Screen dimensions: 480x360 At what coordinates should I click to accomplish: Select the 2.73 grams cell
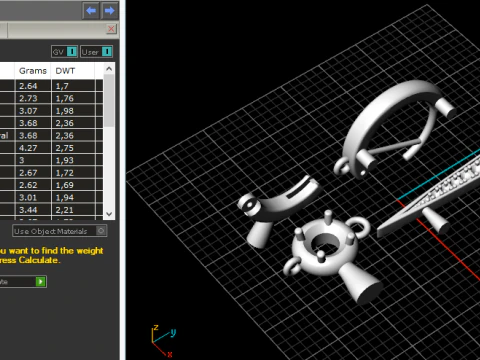click(x=33, y=98)
